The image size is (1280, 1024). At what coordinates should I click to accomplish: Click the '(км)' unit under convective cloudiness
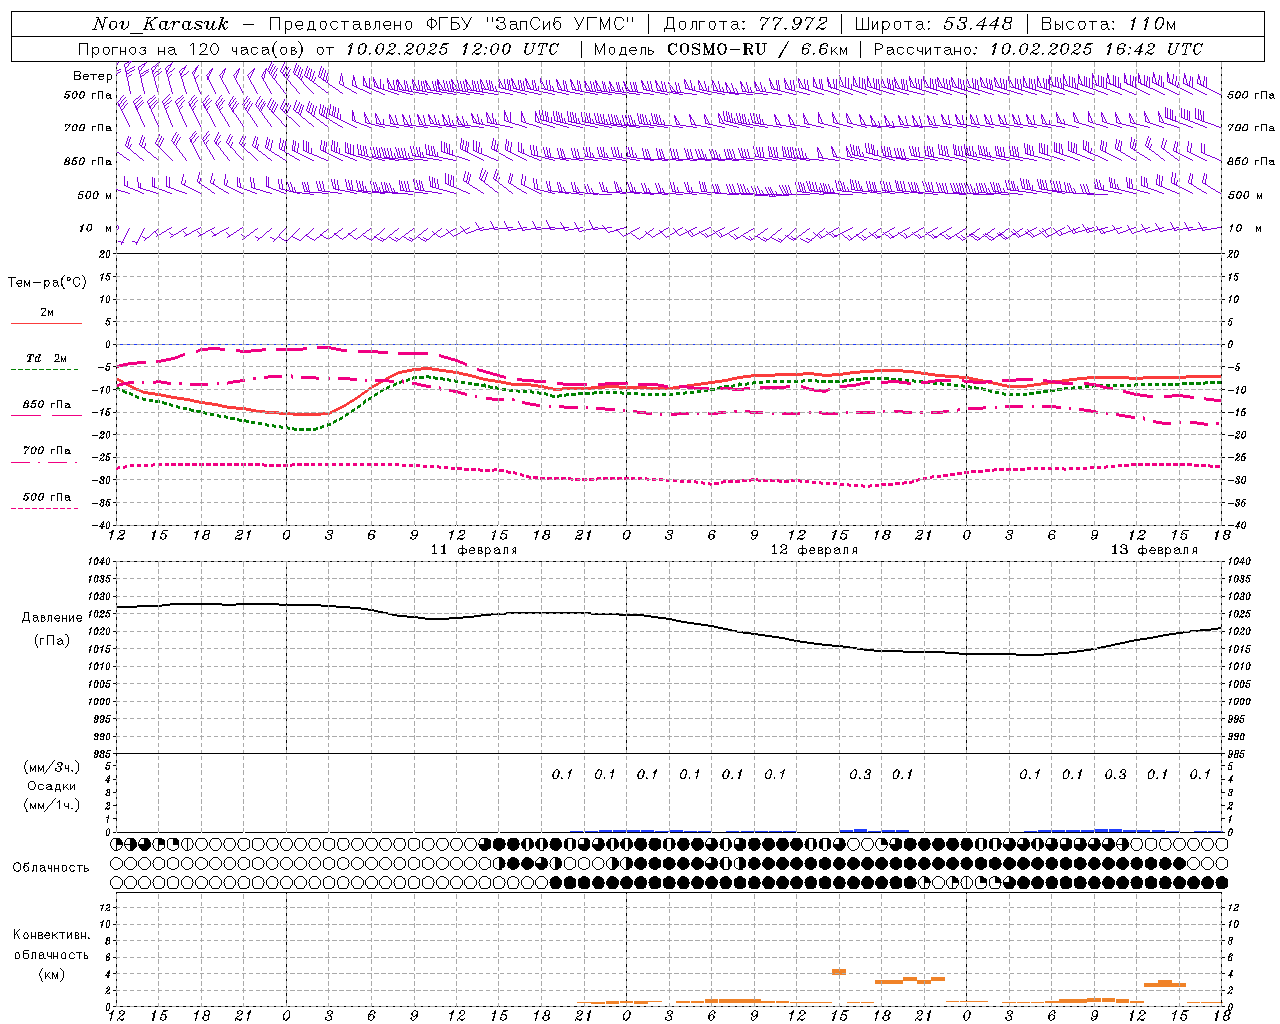pyautogui.click(x=51, y=974)
